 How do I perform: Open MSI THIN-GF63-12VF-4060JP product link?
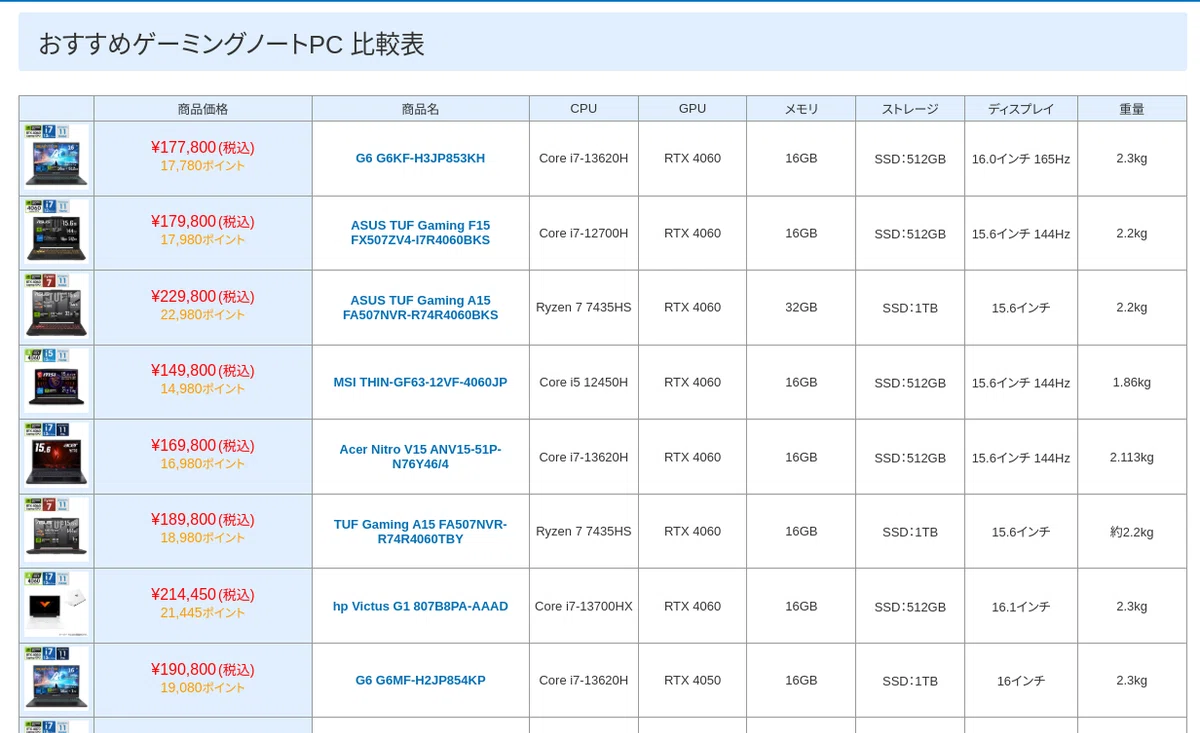pos(420,382)
